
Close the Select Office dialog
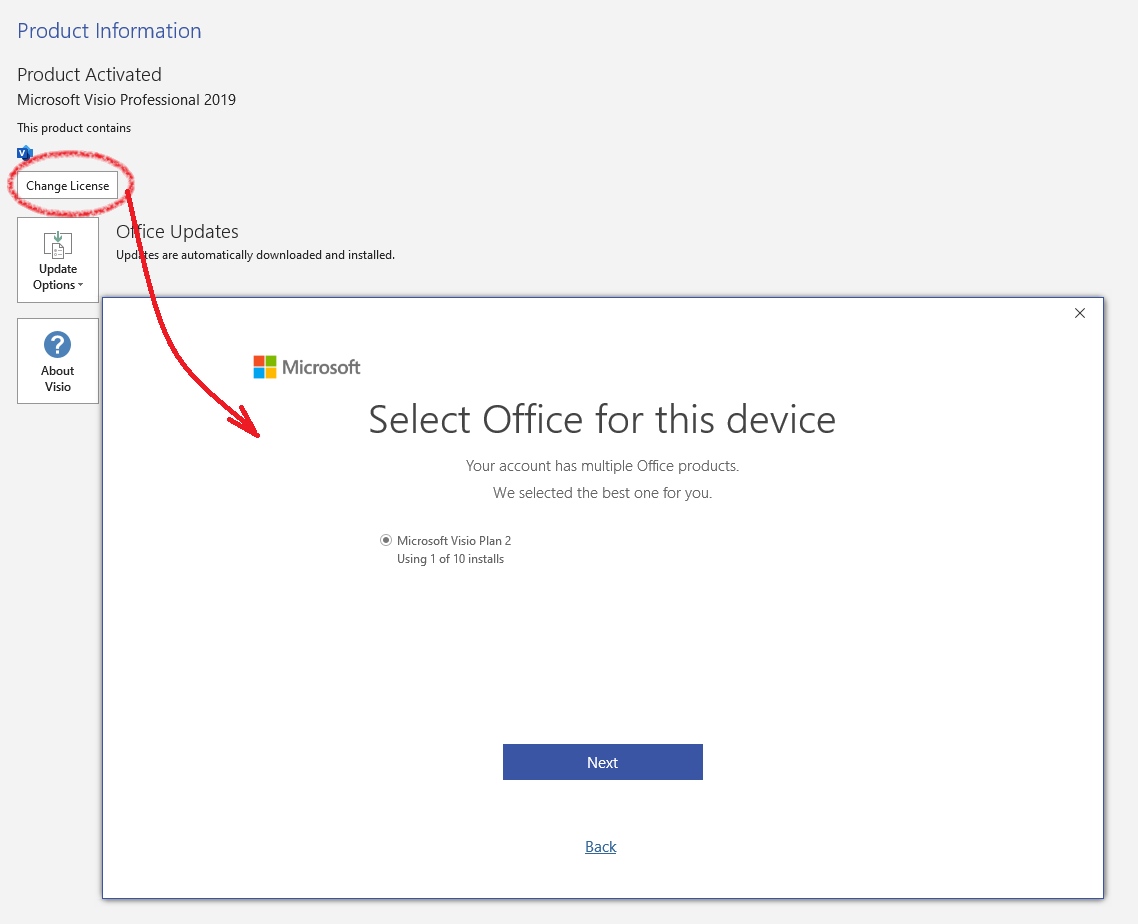[x=1080, y=313]
